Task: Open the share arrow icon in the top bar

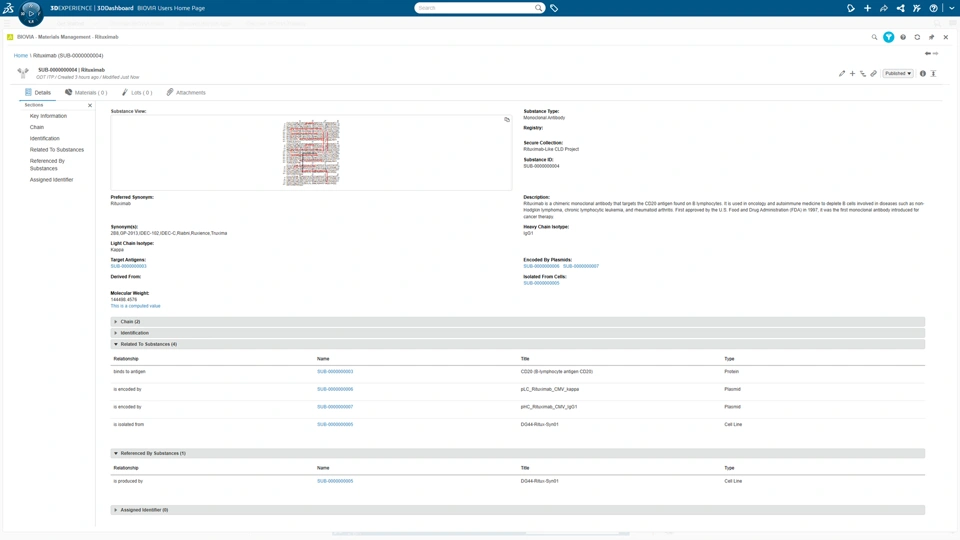Action: pos(883,8)
